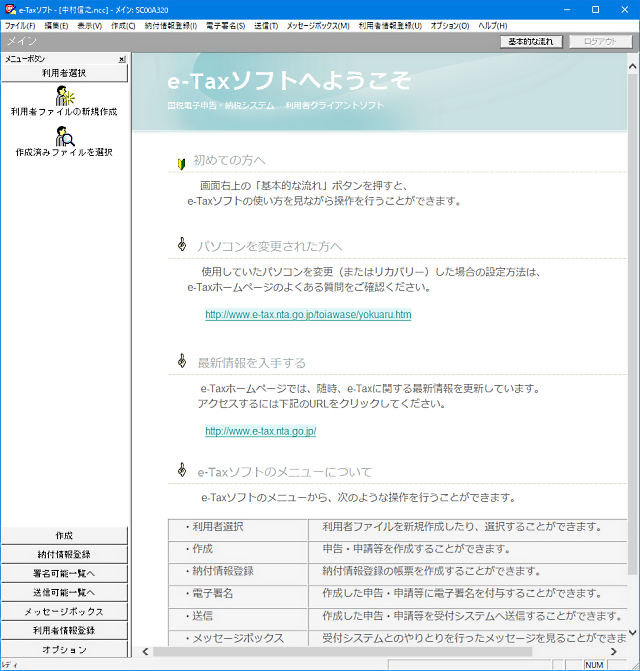Click the オプション sidebar button
Screen dimensions: 640x671
(64, 649)
